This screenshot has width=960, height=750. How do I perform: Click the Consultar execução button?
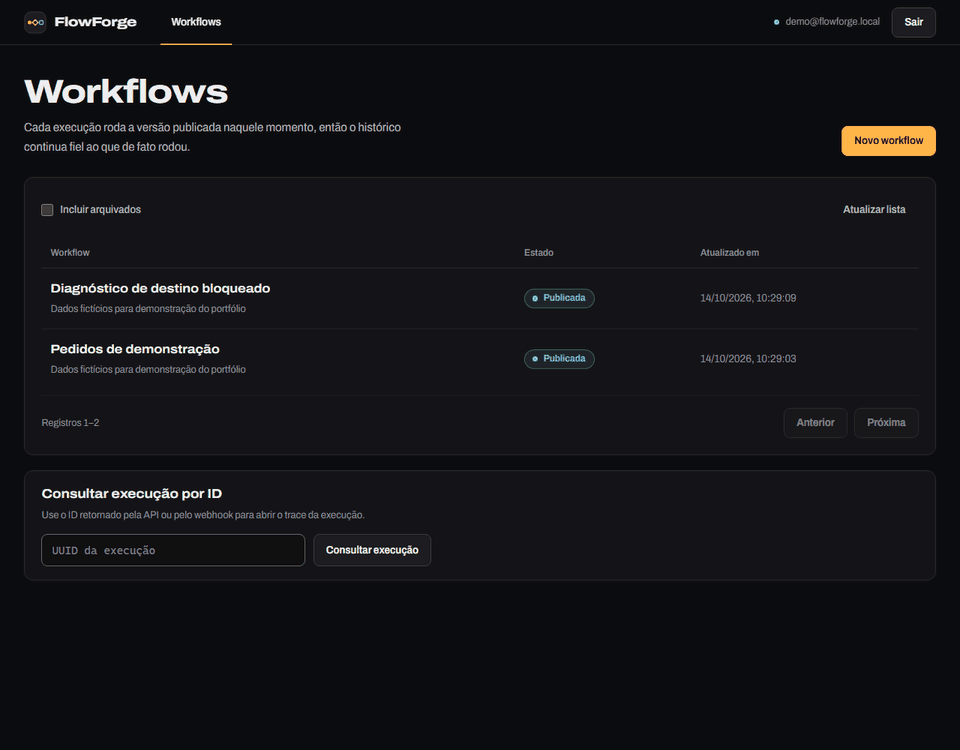pyautogui.click(x=372, y=550)
